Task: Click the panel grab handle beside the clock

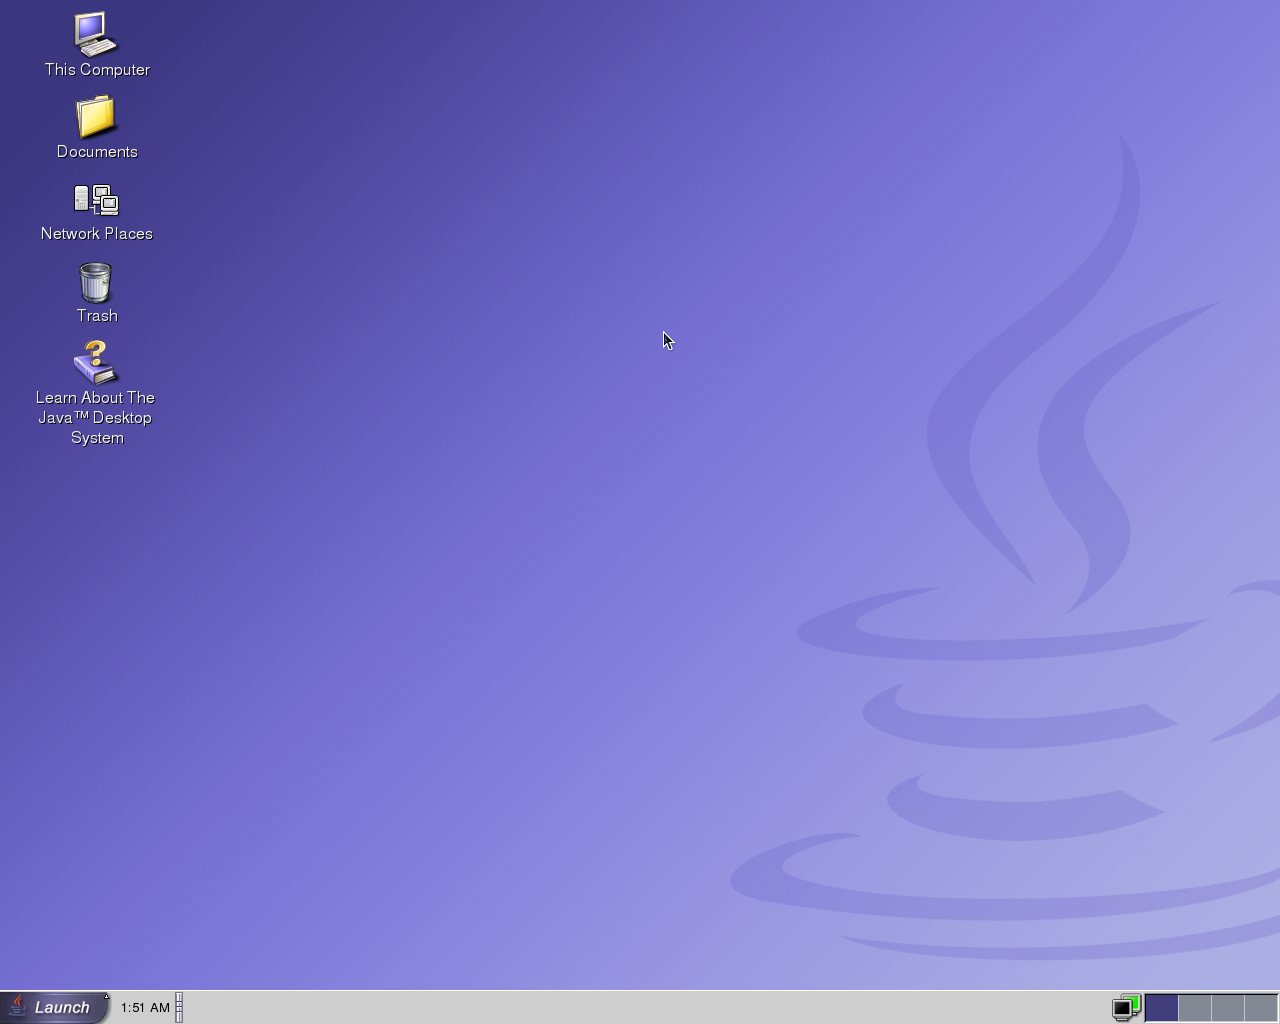Action: (x=179, y=1007)
